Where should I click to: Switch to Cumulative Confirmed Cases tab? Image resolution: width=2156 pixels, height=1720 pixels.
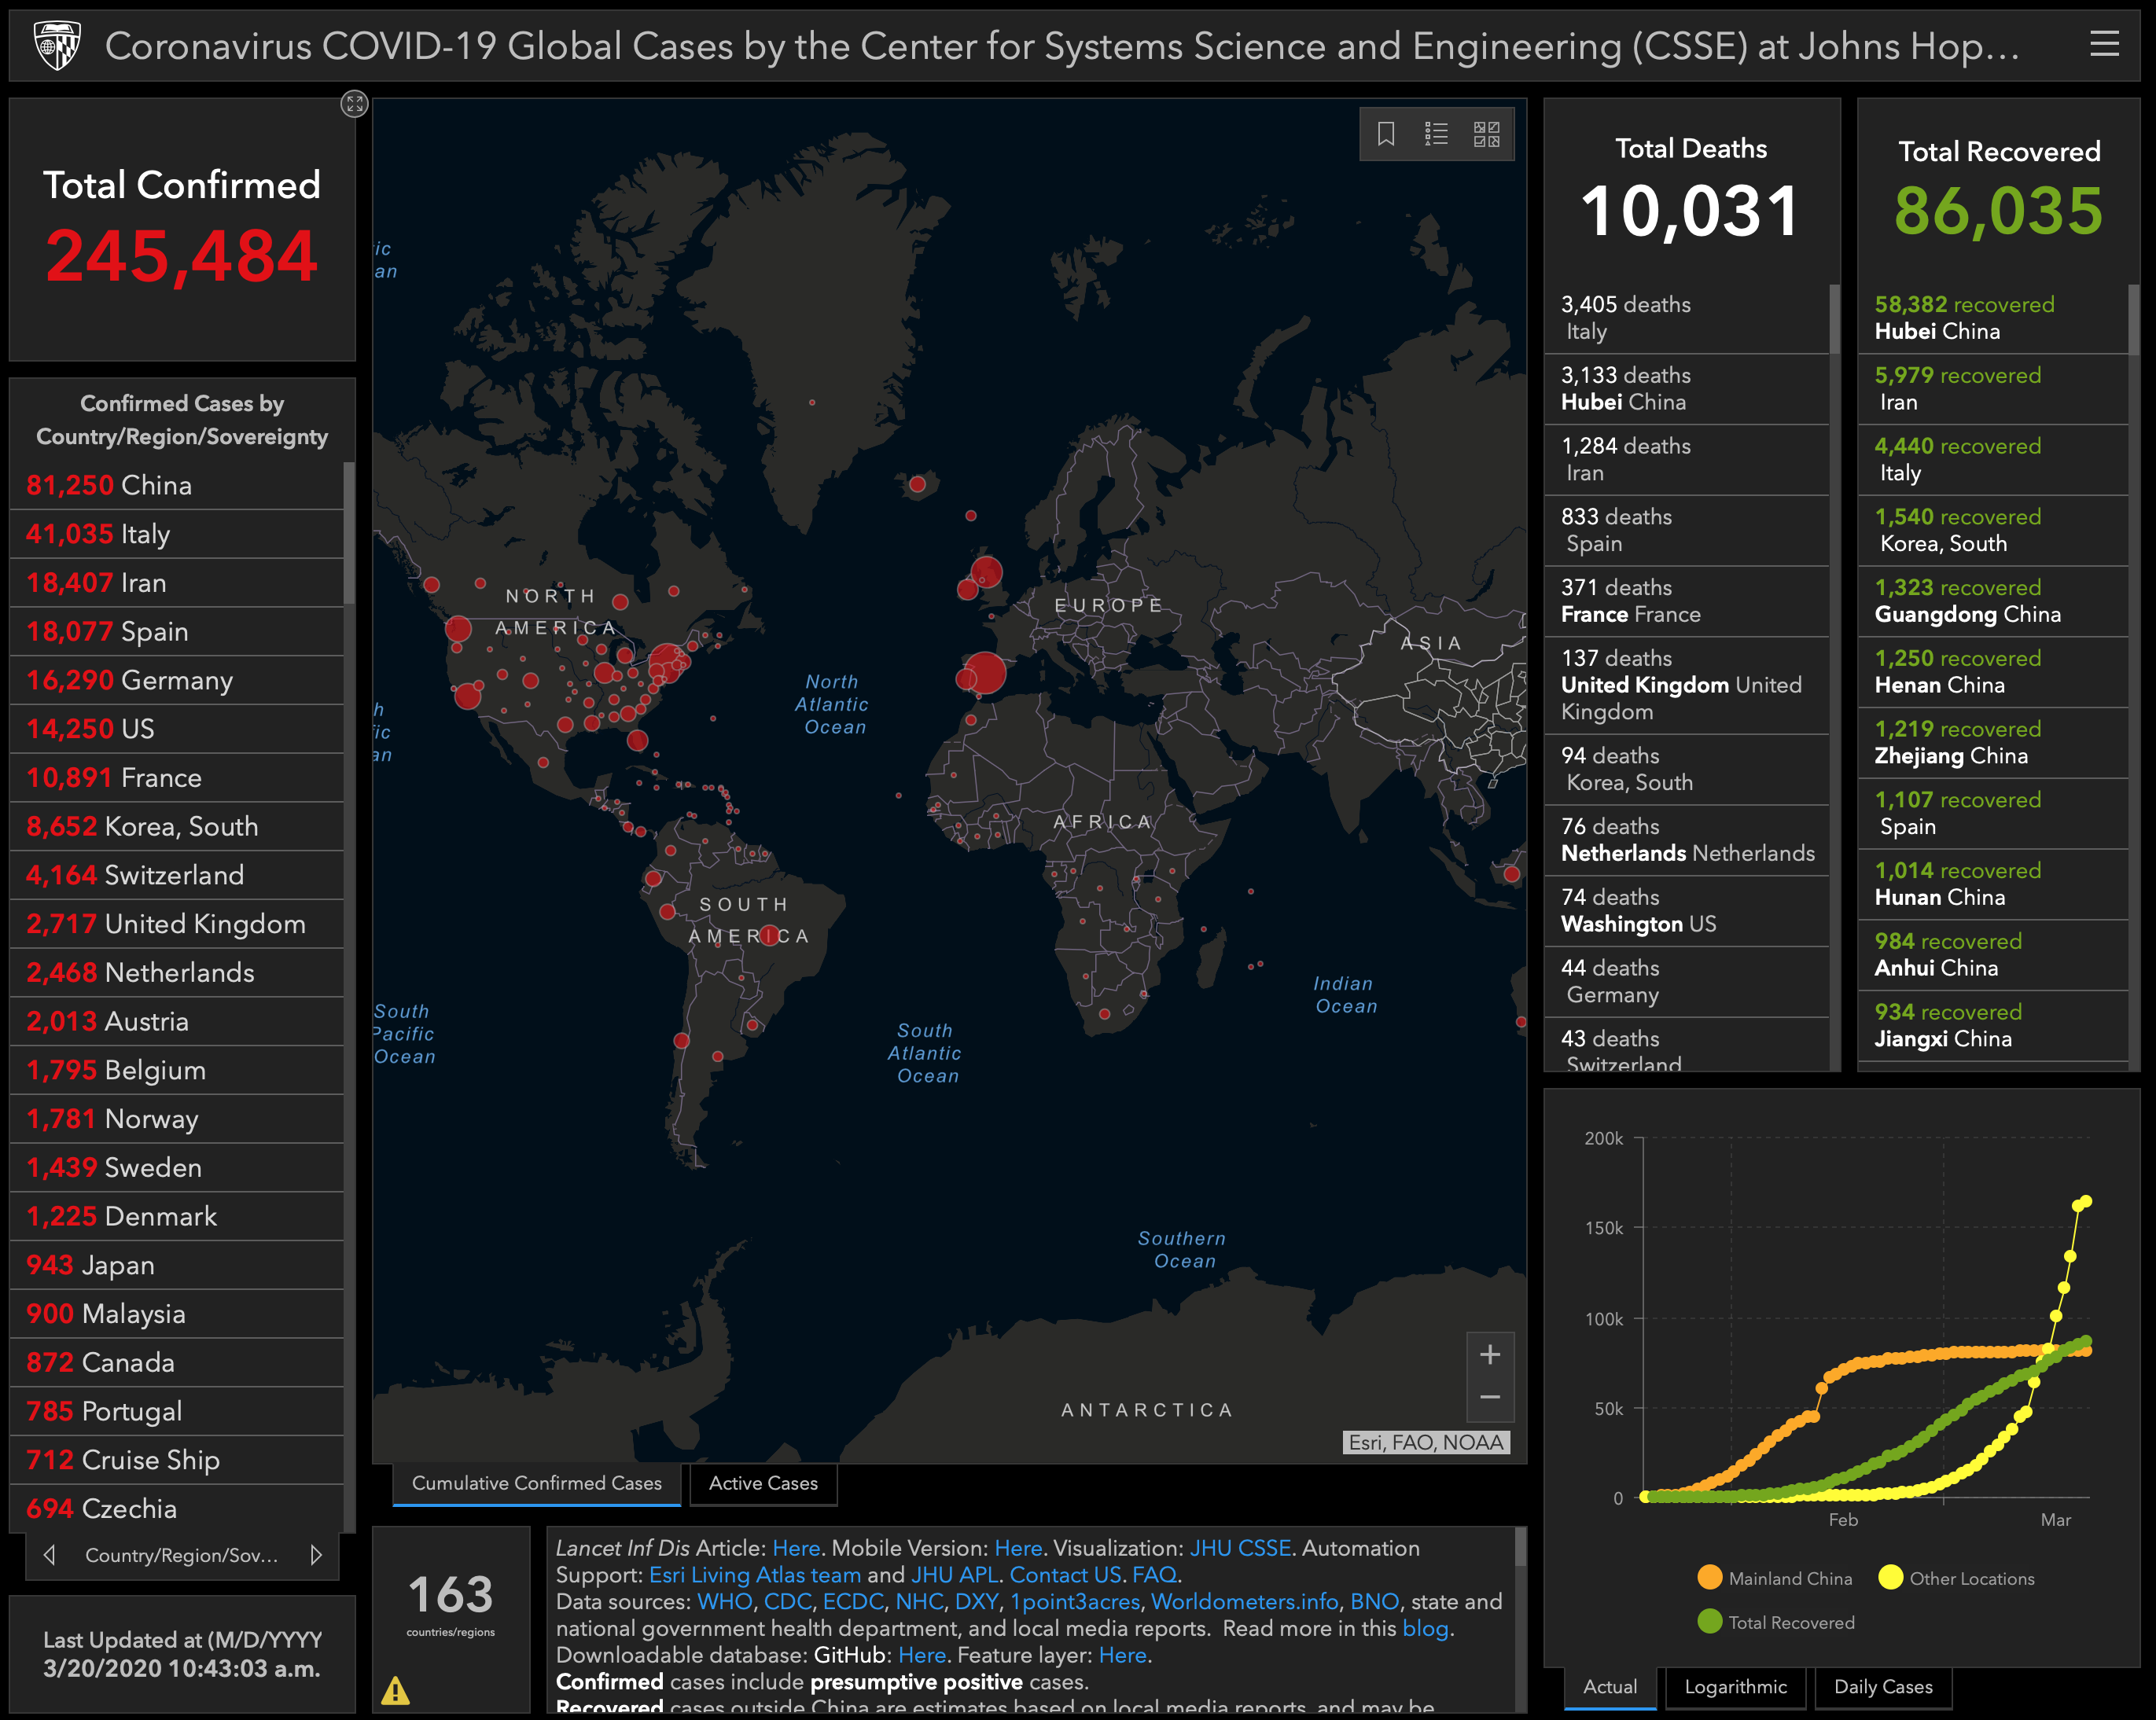[537, 1484]
